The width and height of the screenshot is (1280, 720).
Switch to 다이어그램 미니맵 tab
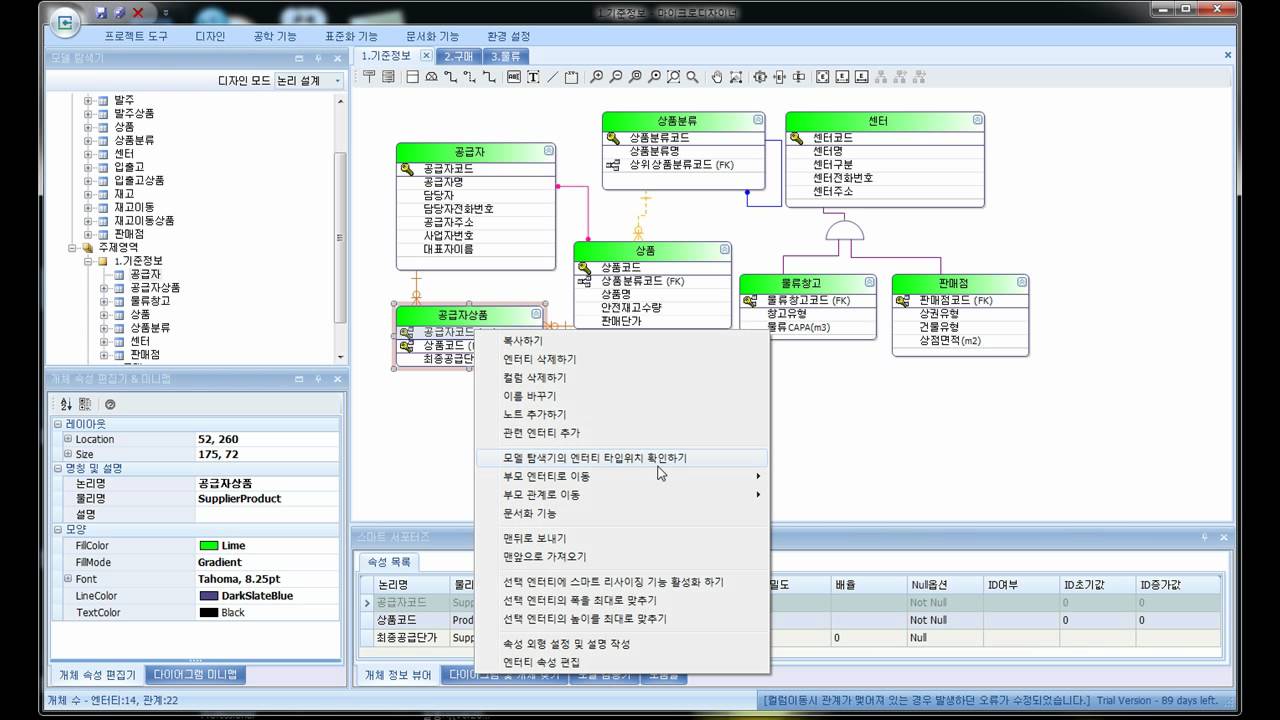pyautogui.click(x=195, y=675)
